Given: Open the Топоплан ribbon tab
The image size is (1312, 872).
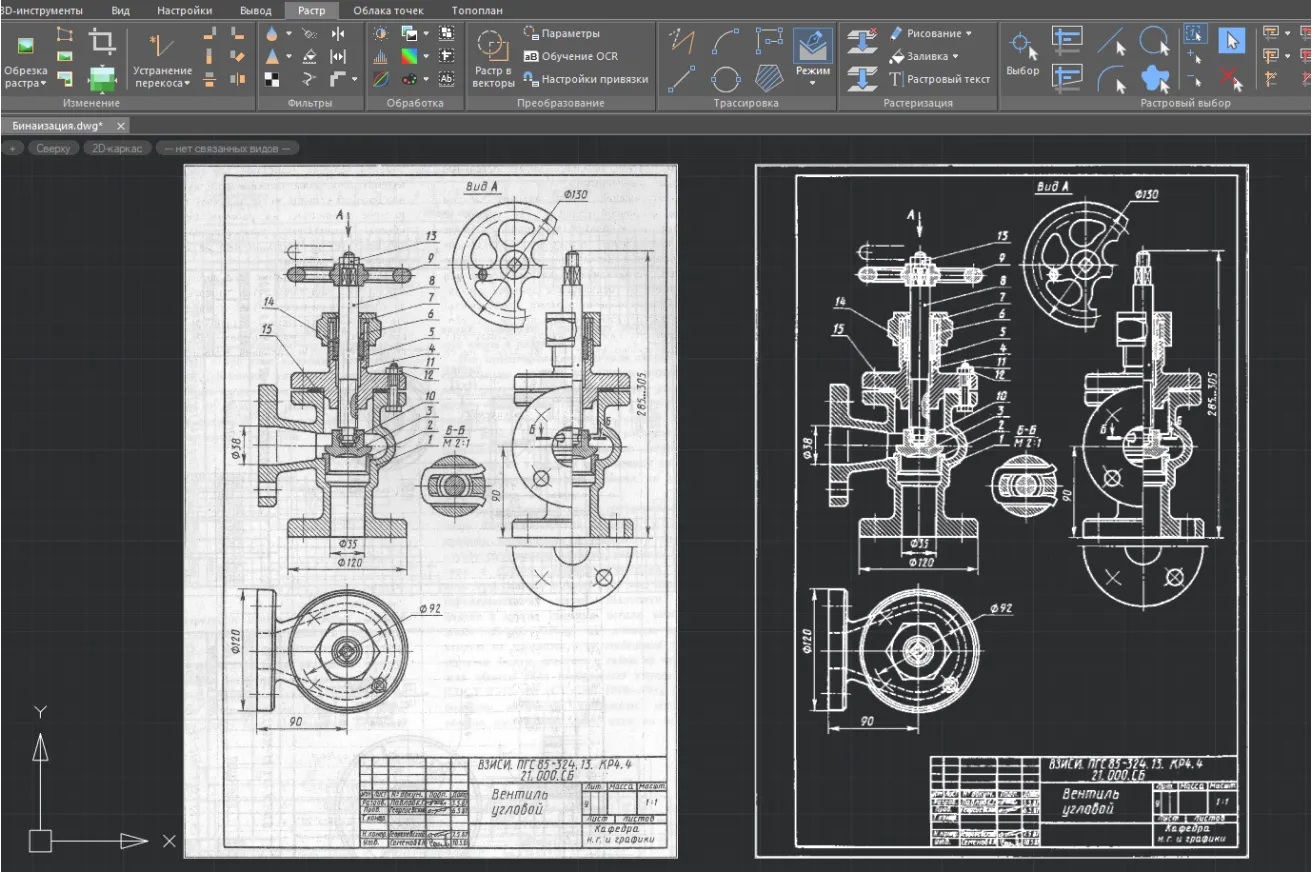Looking at the screenshot, I should click(x=477, y=10).
